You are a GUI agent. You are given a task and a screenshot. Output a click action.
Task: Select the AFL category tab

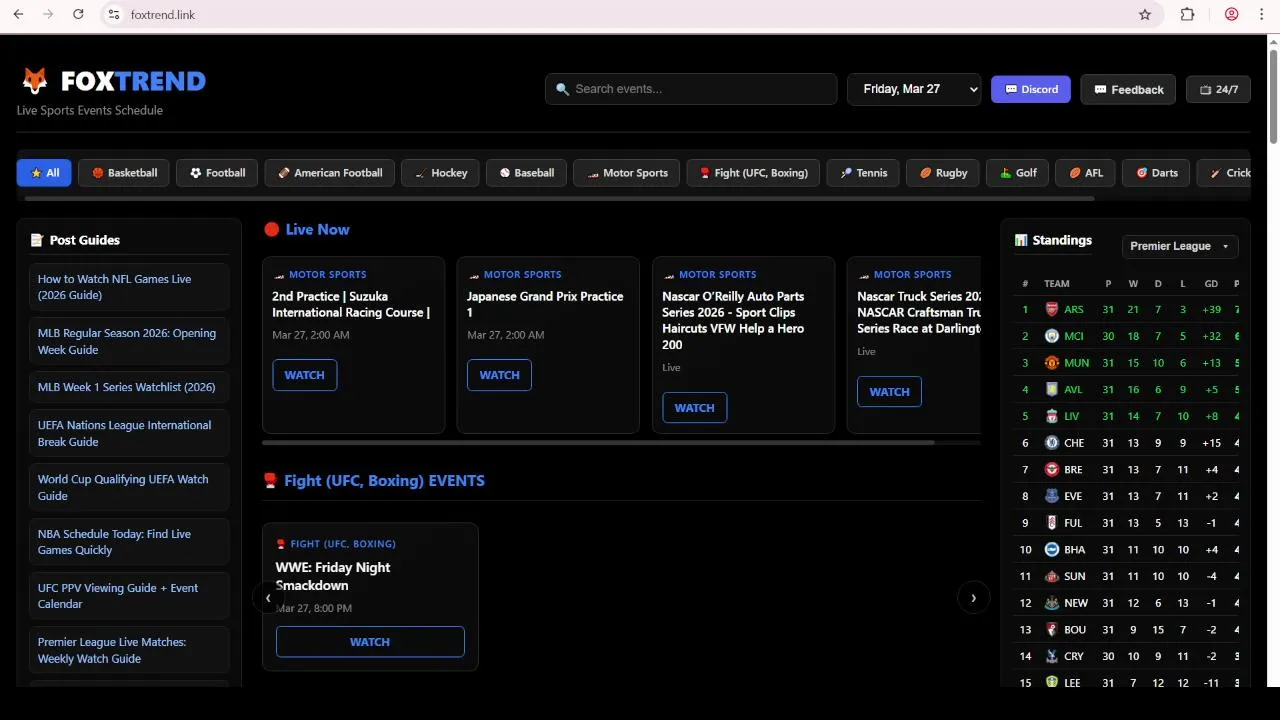1085,173
